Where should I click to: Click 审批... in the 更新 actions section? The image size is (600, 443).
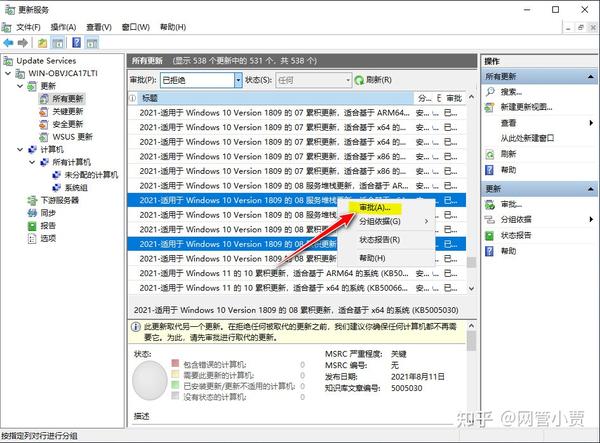pos(511,204)
